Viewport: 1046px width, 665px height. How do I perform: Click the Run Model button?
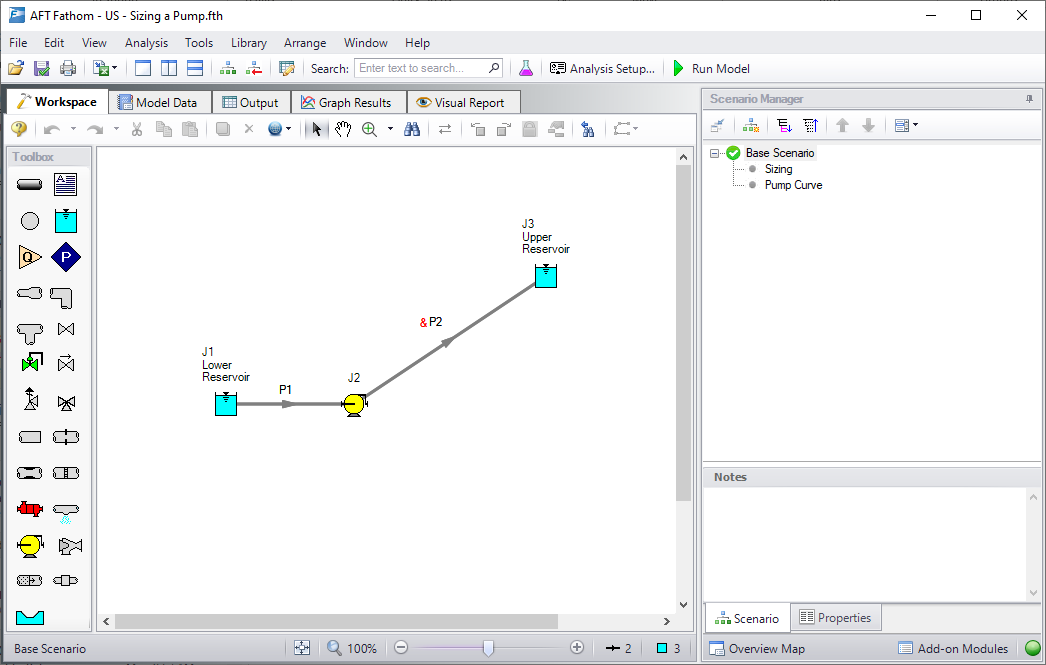coord(710,69)
